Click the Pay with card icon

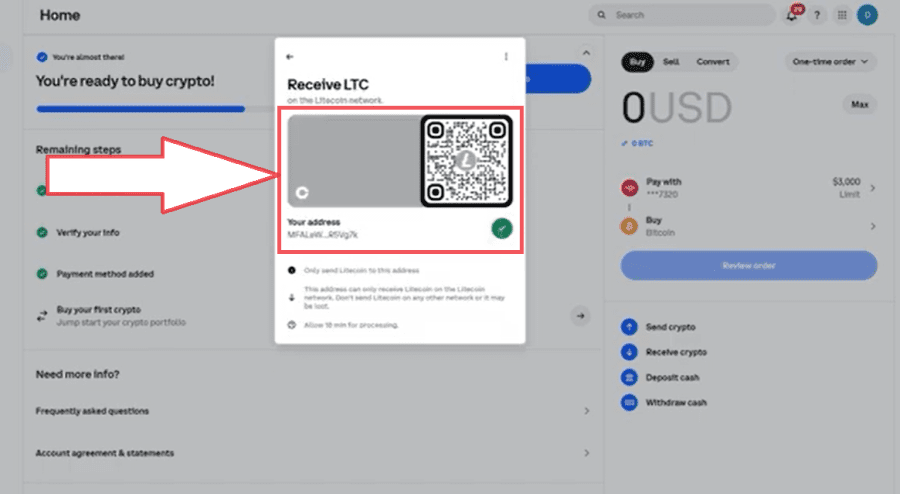[x=630, y=188]
